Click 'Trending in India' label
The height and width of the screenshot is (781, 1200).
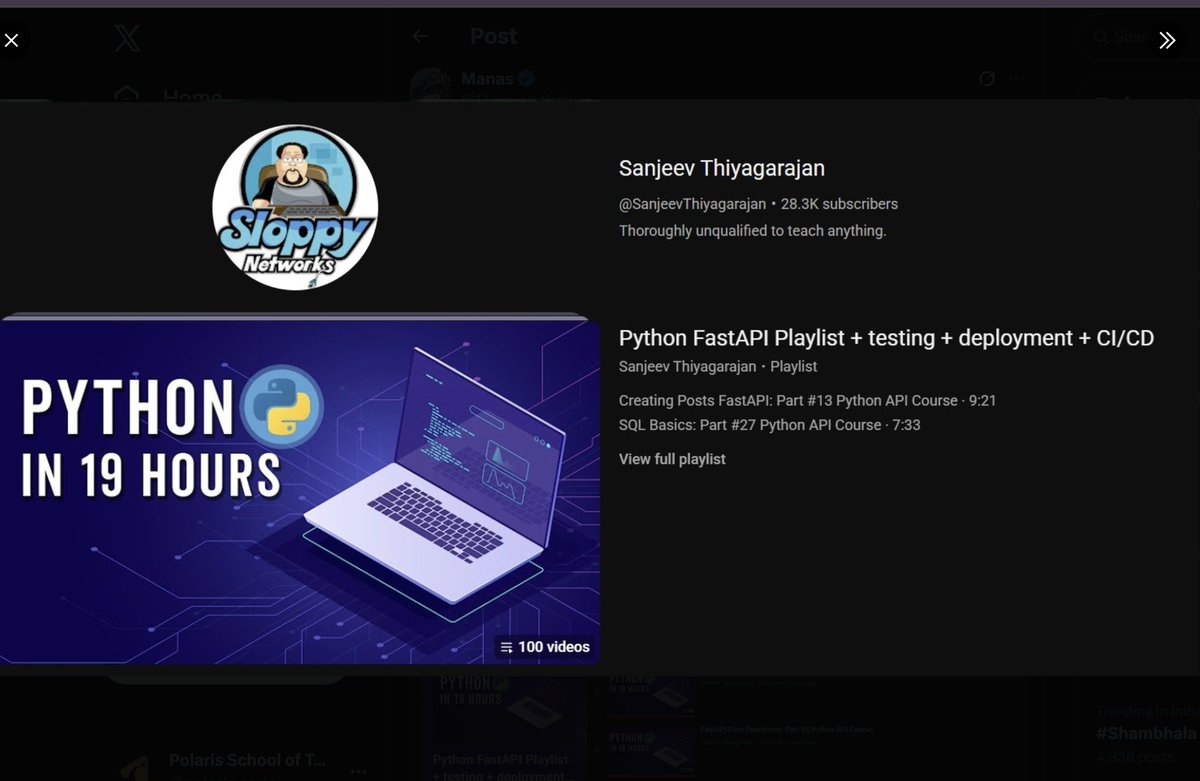coord(1147,712)
